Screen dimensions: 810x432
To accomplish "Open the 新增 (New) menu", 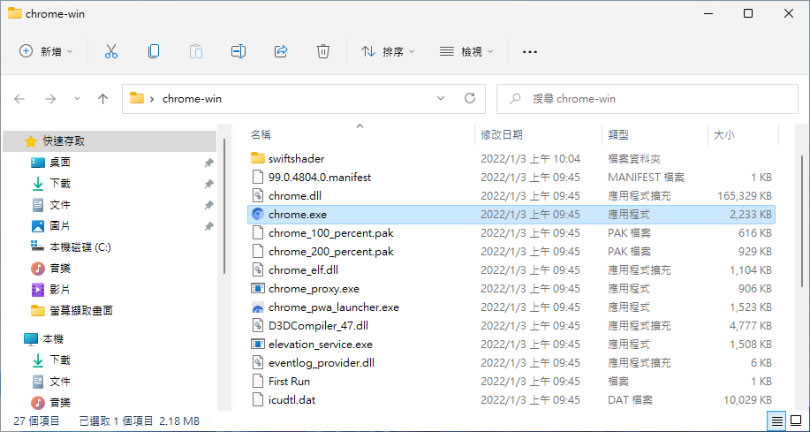I will coord(46,52).
